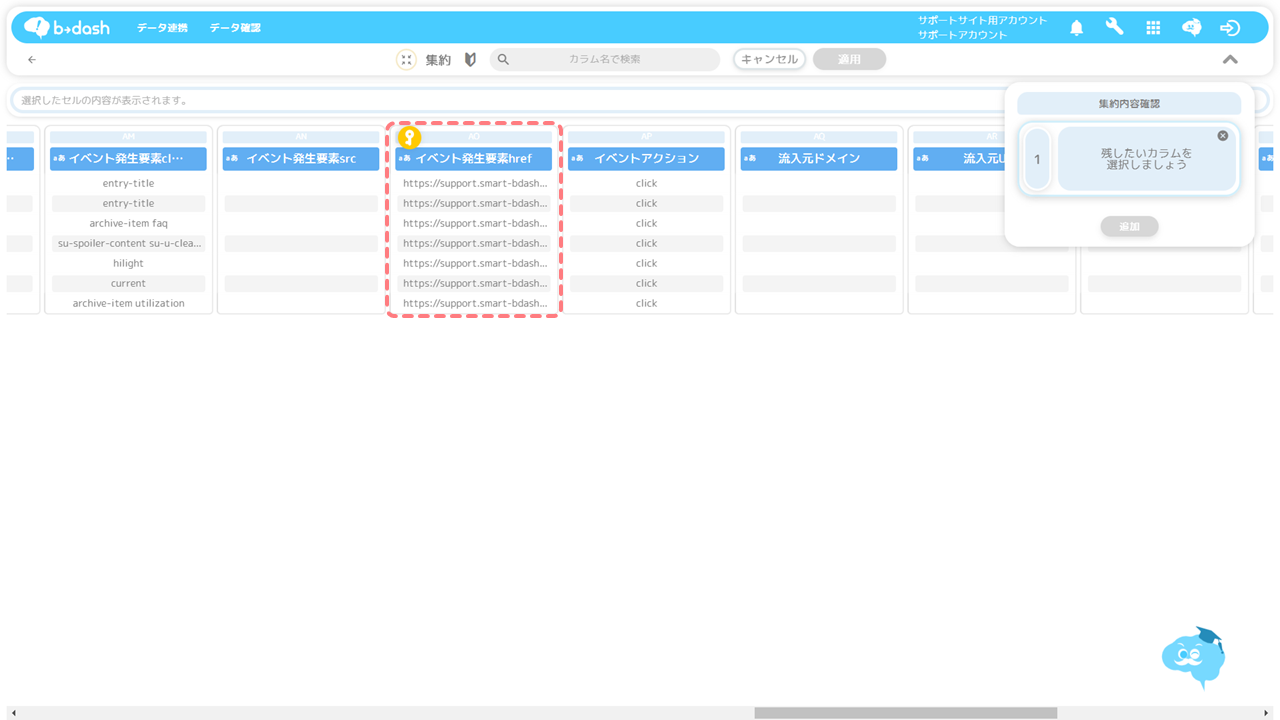Select the イベント発生要素href column header

[474, 158]
